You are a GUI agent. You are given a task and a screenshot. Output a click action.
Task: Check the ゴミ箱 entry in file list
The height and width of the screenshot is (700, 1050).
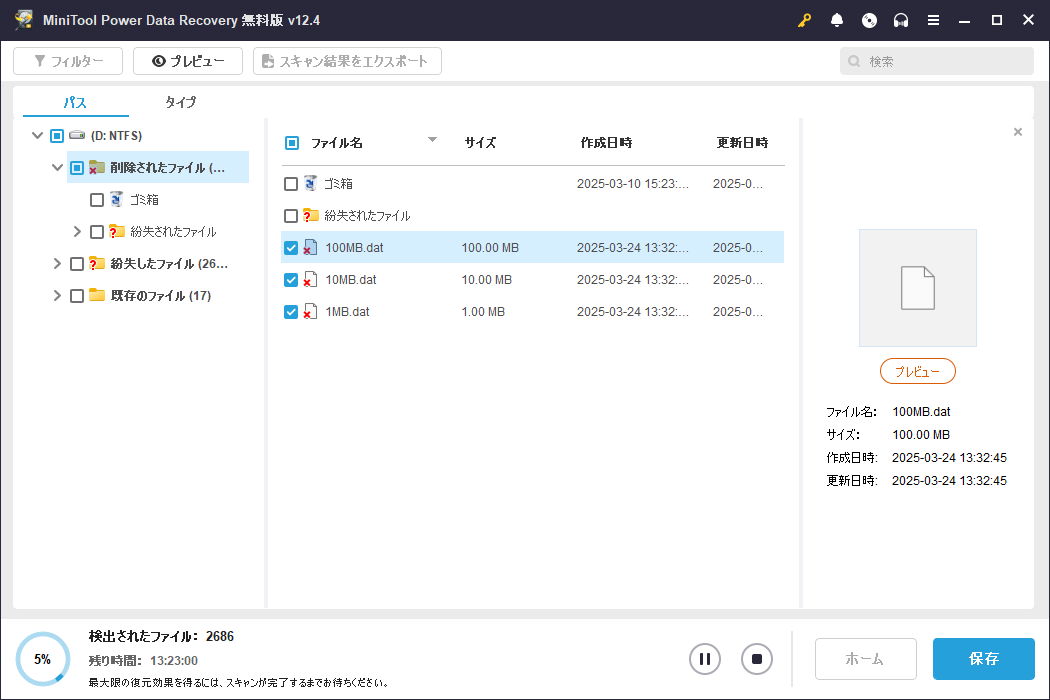pyautogui.click(x=291, y=183)
